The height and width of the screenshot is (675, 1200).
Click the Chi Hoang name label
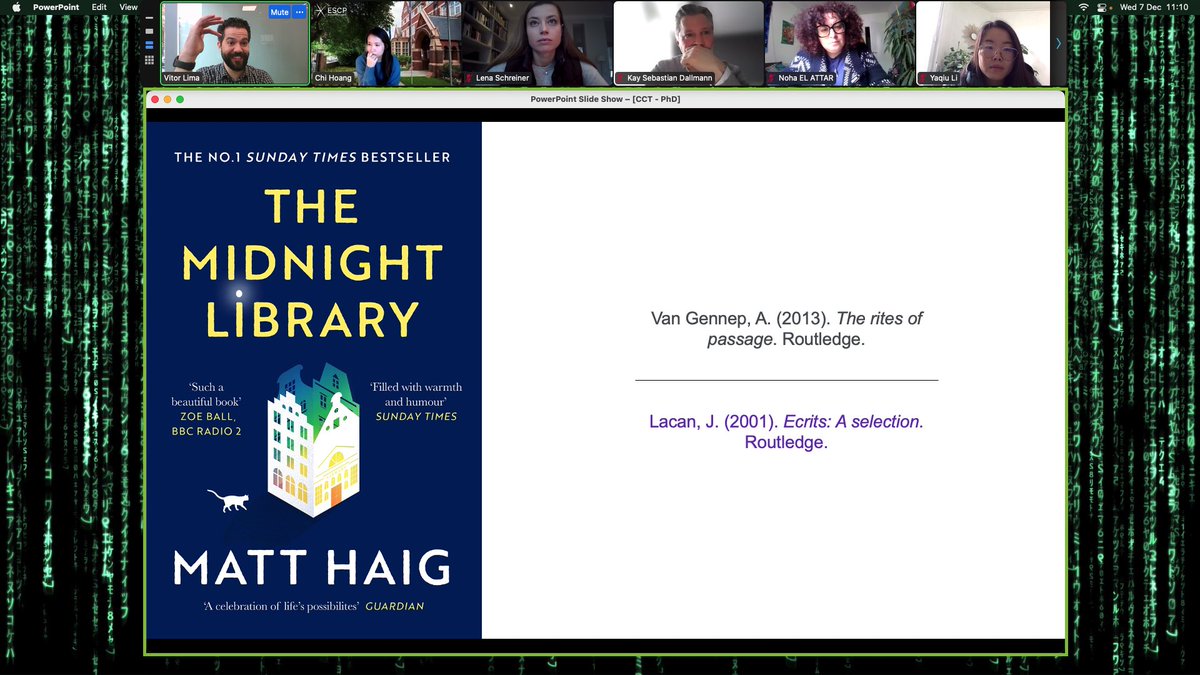click(x=333, y=78)
